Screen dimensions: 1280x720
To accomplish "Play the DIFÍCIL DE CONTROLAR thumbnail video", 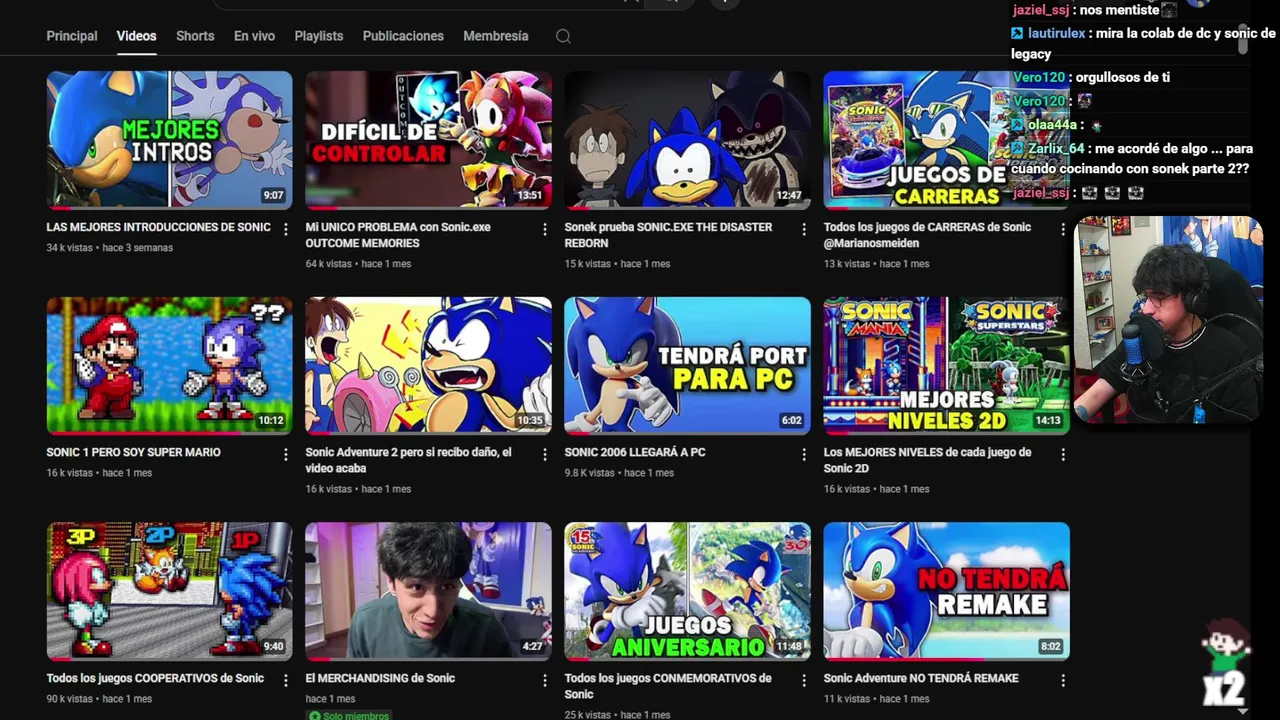I will (x=428, y=139).
